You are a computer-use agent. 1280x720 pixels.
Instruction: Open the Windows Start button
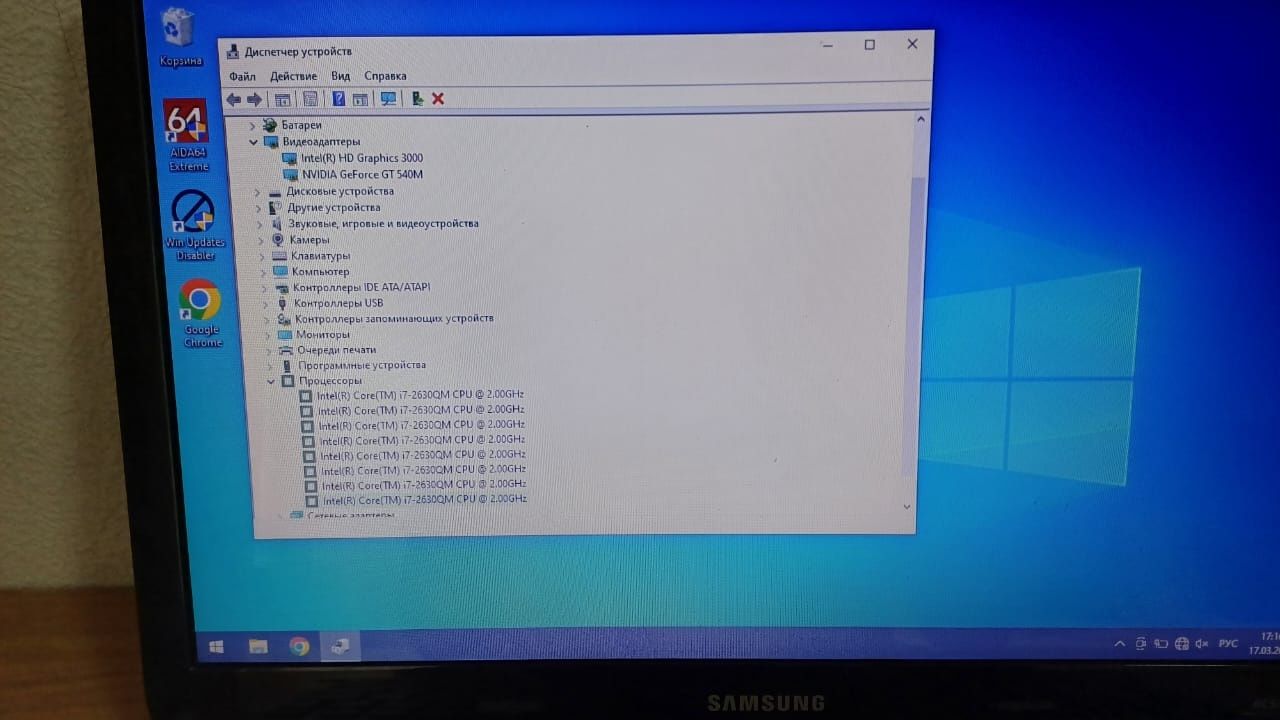pos(216,647)
